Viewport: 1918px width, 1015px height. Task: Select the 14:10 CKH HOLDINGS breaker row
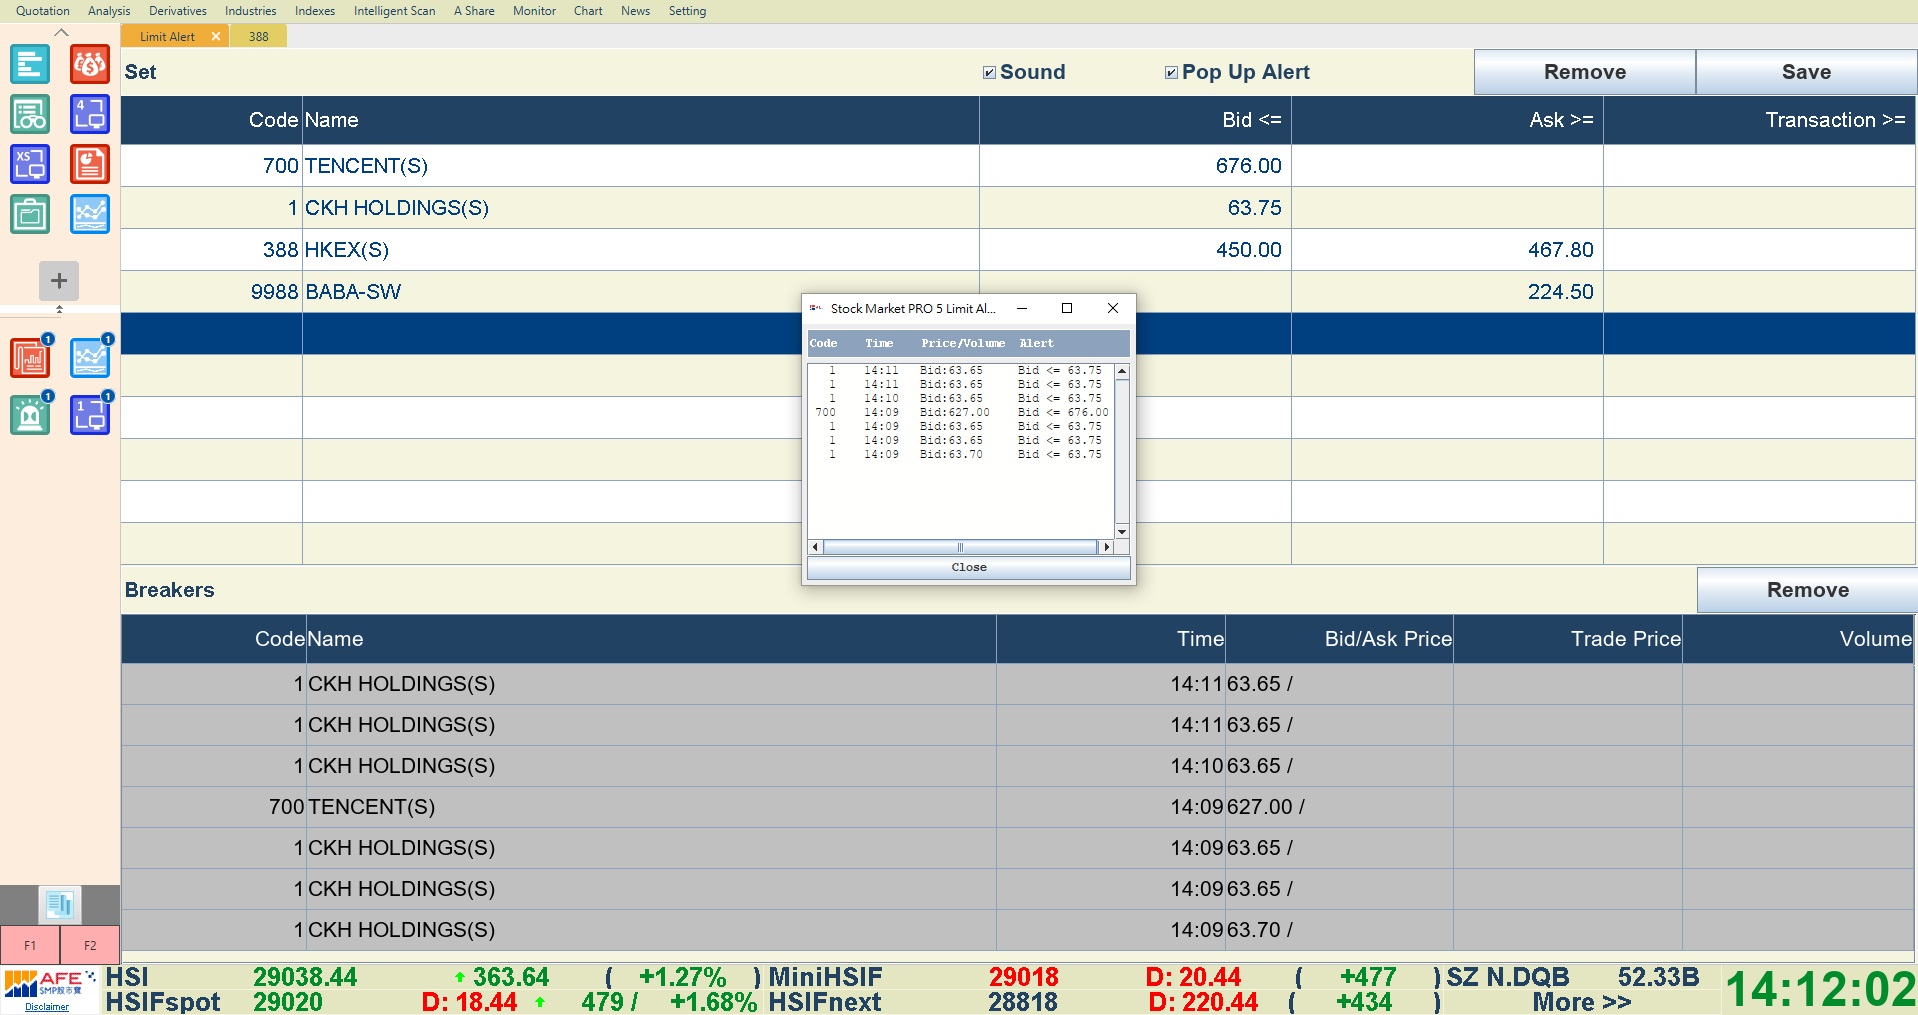[1018, 766]
